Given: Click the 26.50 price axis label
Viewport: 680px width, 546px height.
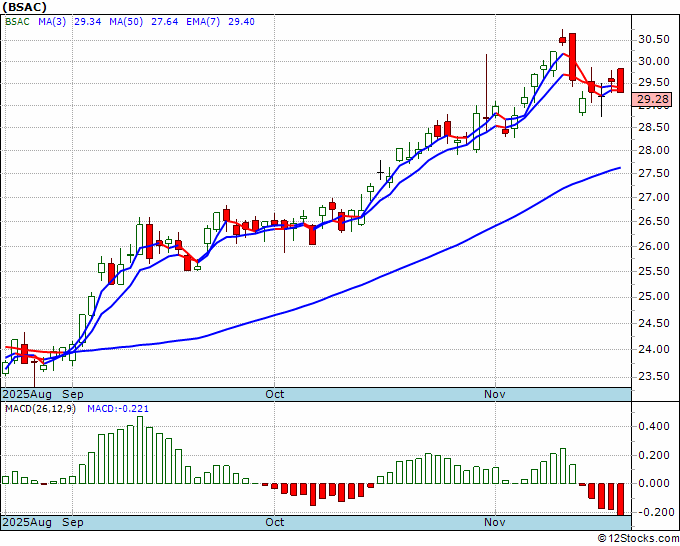Looking at the screenshot, I should tap(654, 222).
